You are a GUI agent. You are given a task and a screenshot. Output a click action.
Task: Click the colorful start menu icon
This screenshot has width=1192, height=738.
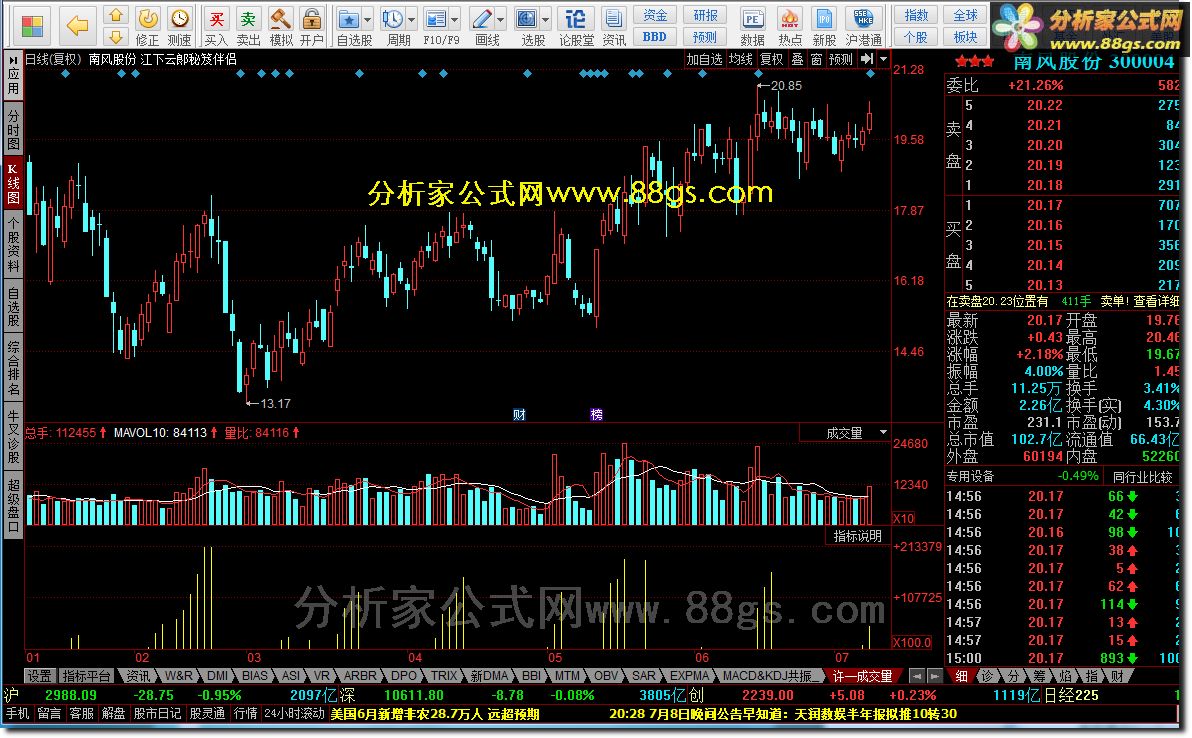coord(32,26)
